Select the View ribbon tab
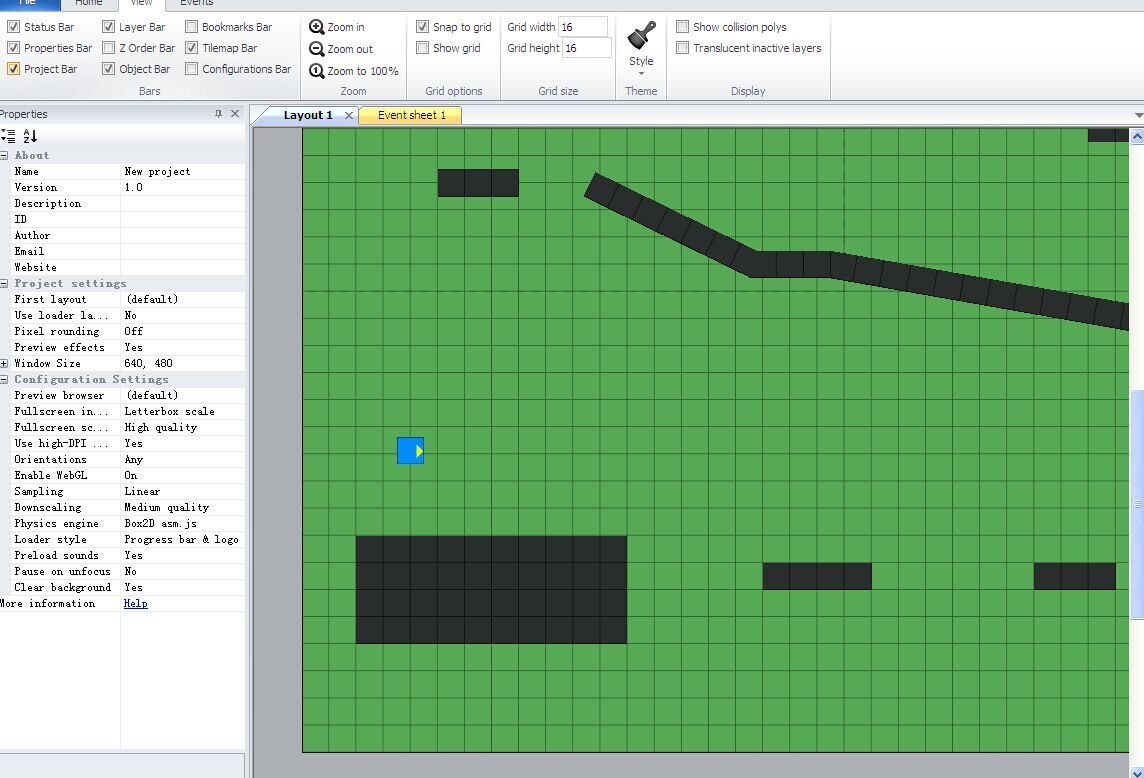 coord(142,3)
